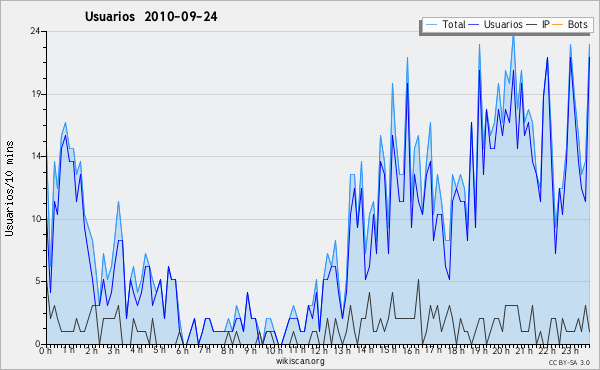
Task: Click the light blue Total legend line
Action: 431,25
